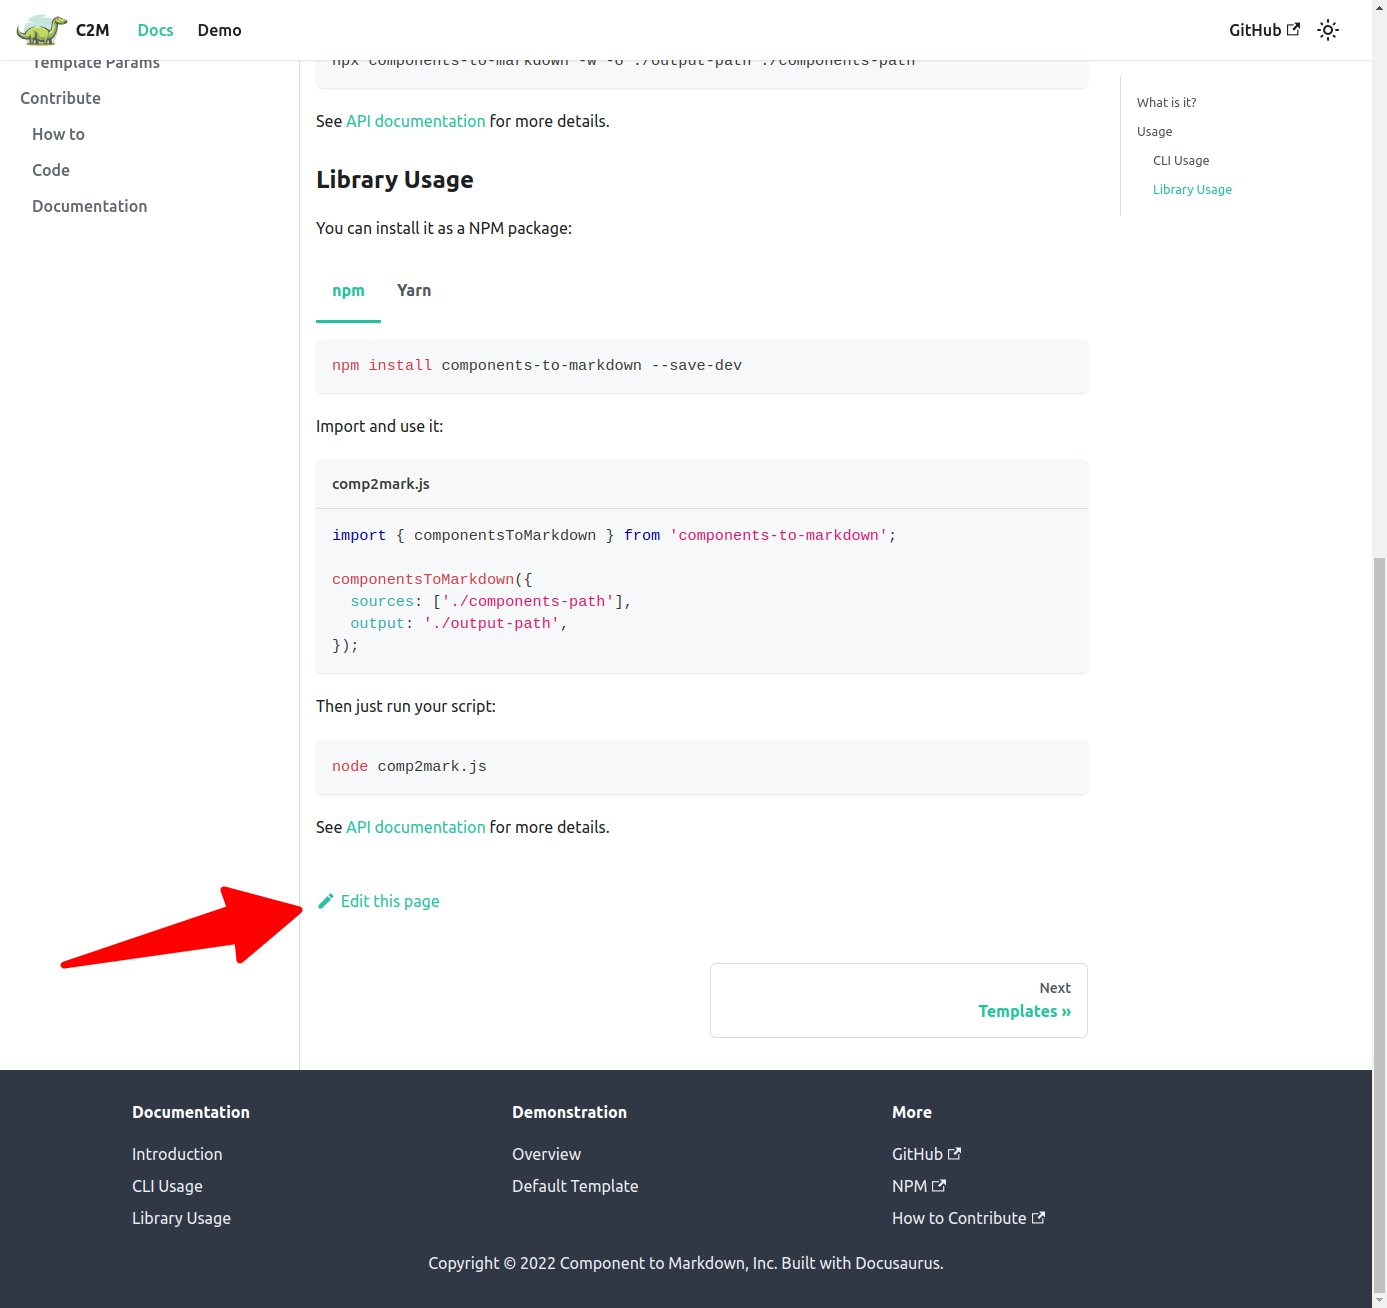Image resolution: width=1387 pixels, height=1308 pixels.
Task: Open API documentation link below node command
Action: pos(415,827)
